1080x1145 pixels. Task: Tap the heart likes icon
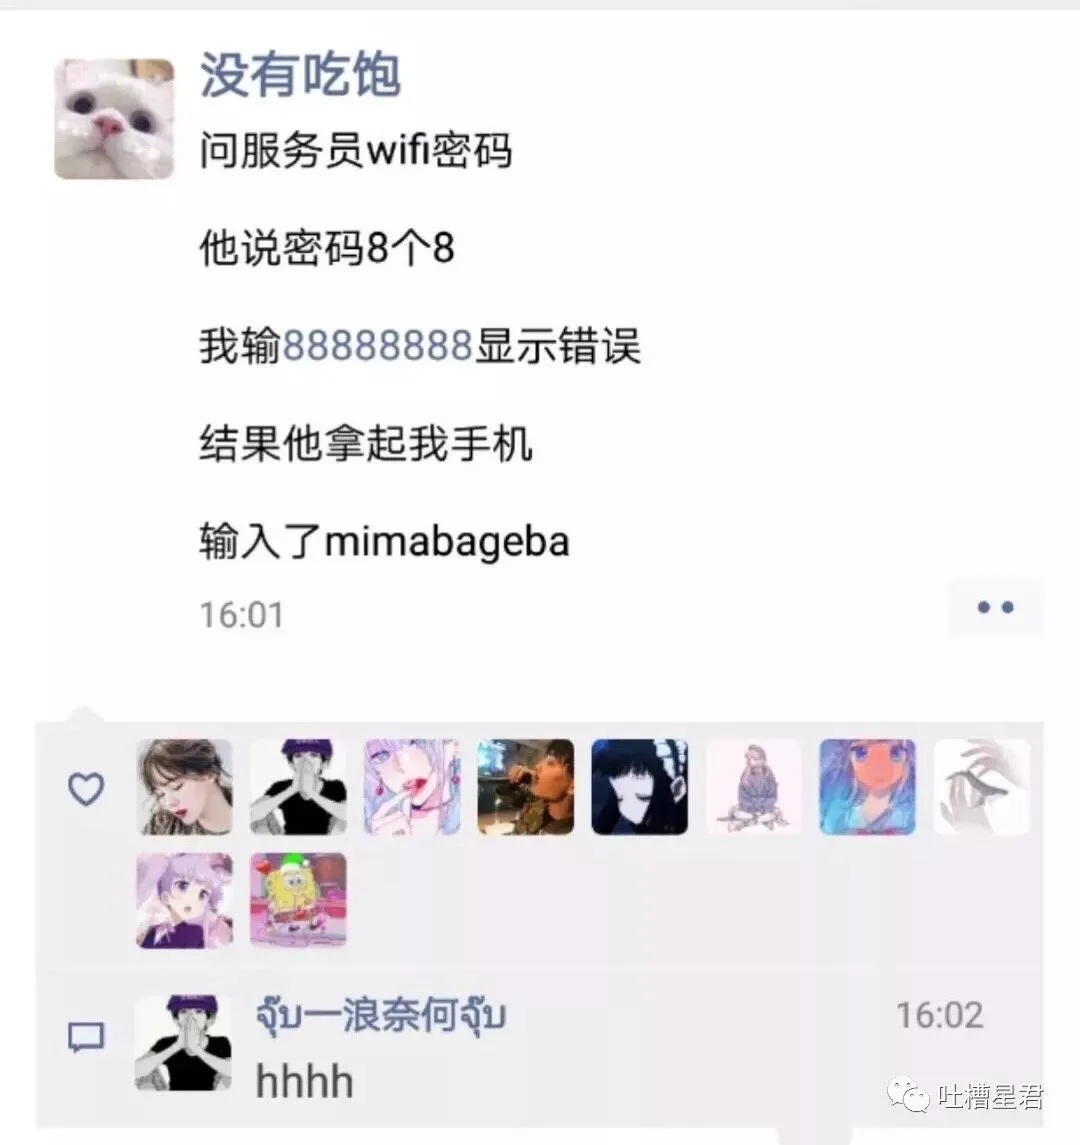click(x=86, y=789)
